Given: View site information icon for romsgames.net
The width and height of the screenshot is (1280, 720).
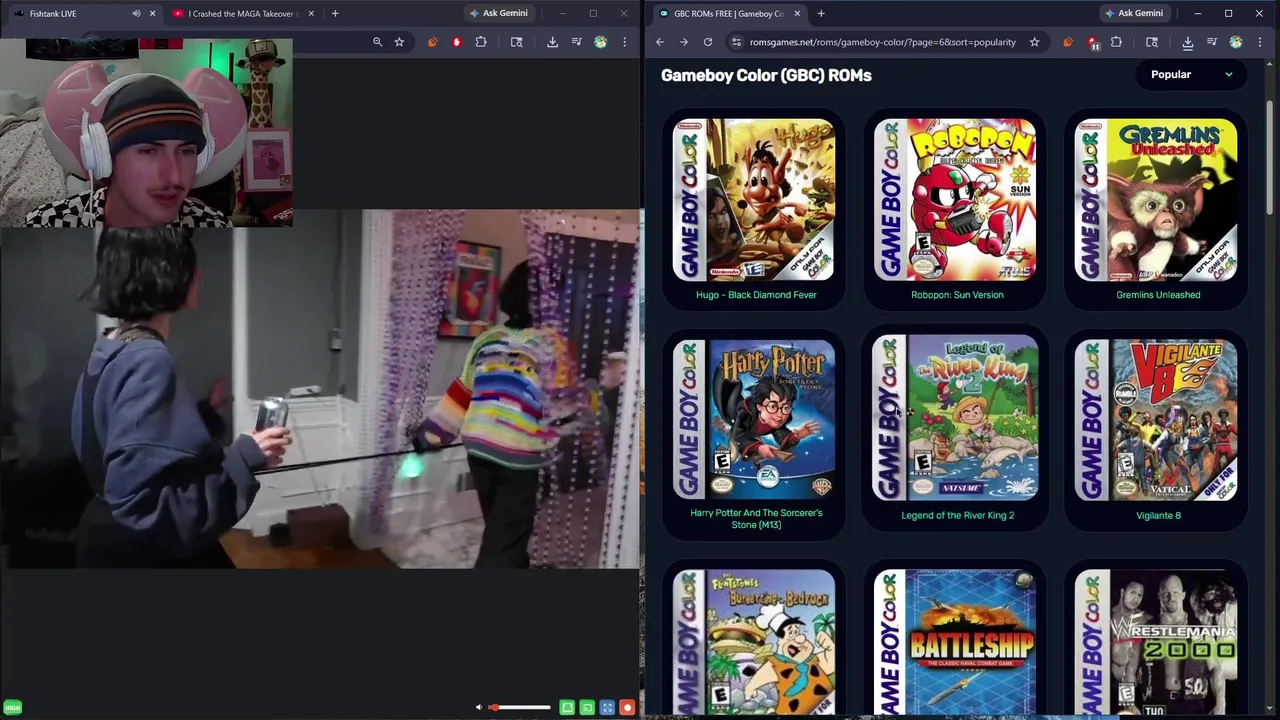Looking at the screenshot, I should [737, 42].
